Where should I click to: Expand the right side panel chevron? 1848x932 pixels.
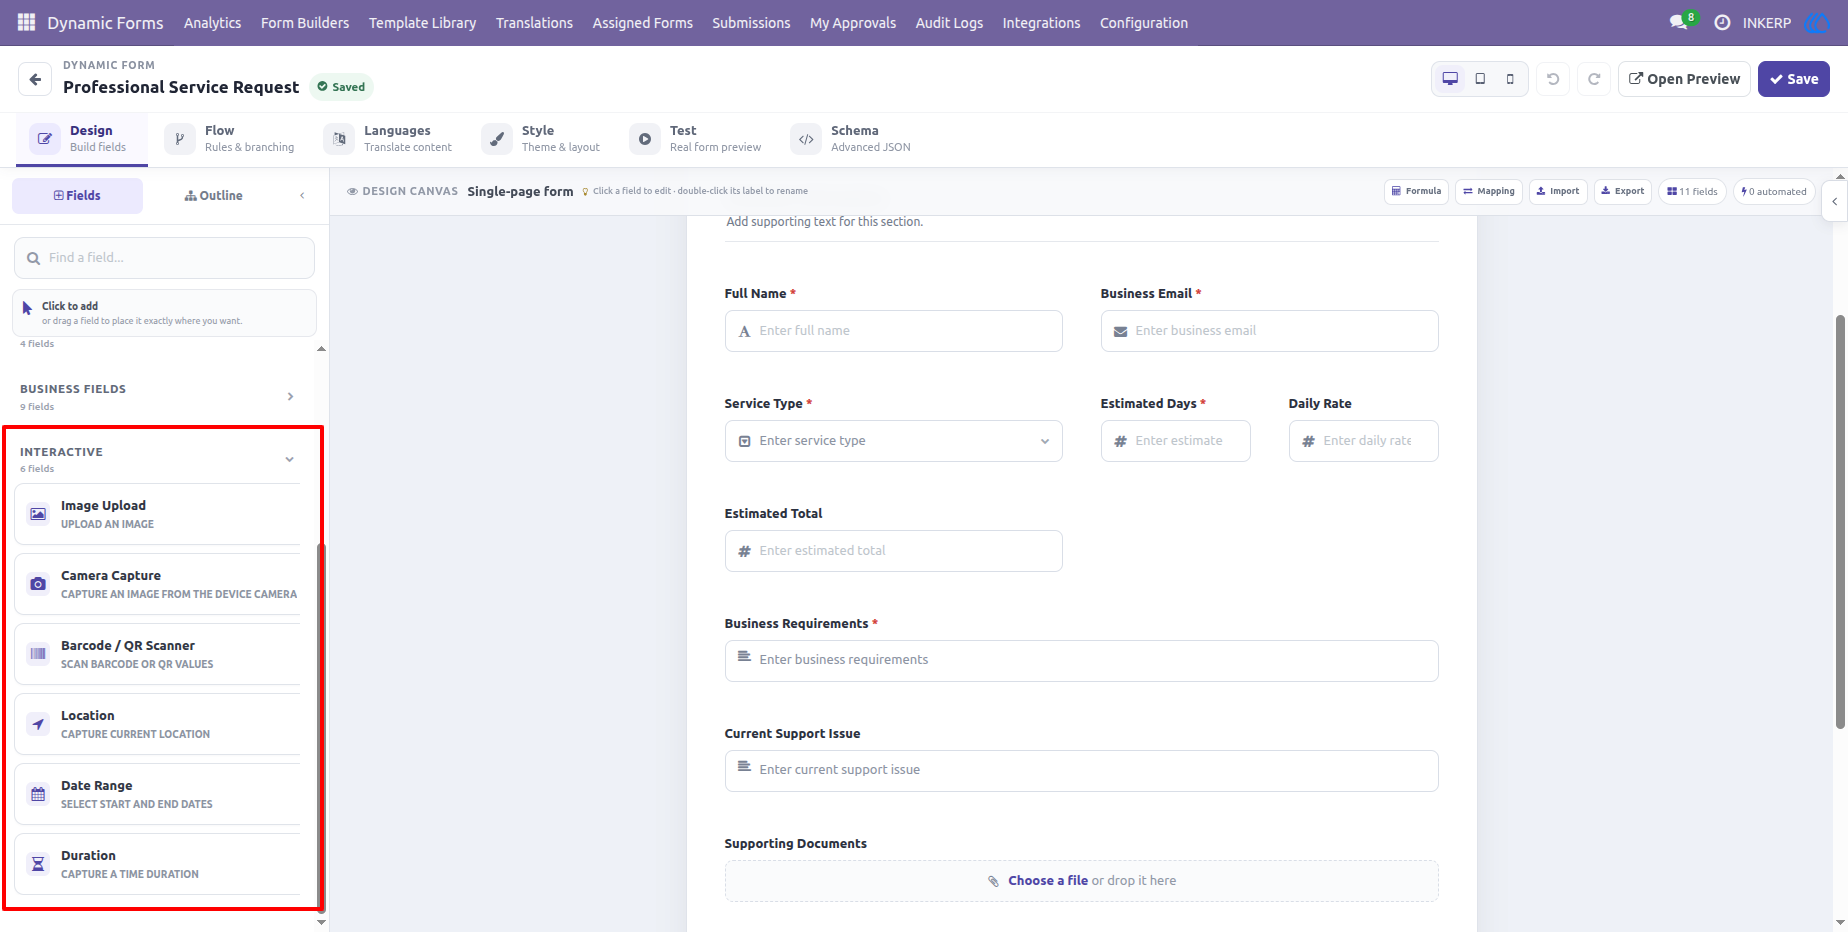[x=1834, y=201]
